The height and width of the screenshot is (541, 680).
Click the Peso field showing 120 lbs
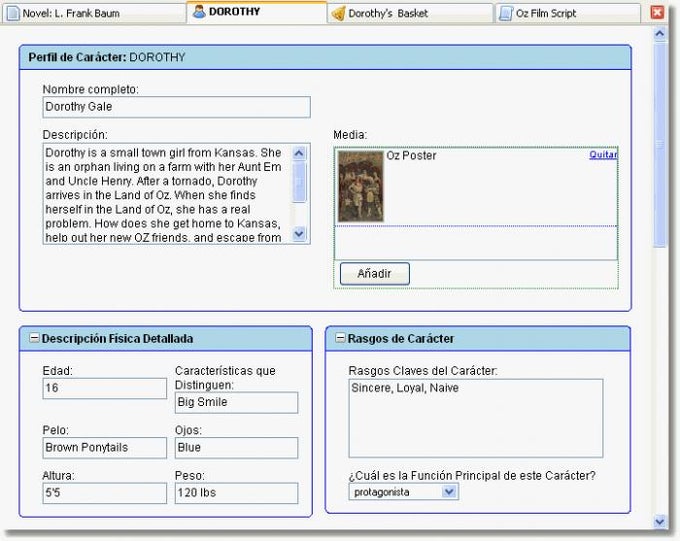pyautogui.click(x=236, y=493)
